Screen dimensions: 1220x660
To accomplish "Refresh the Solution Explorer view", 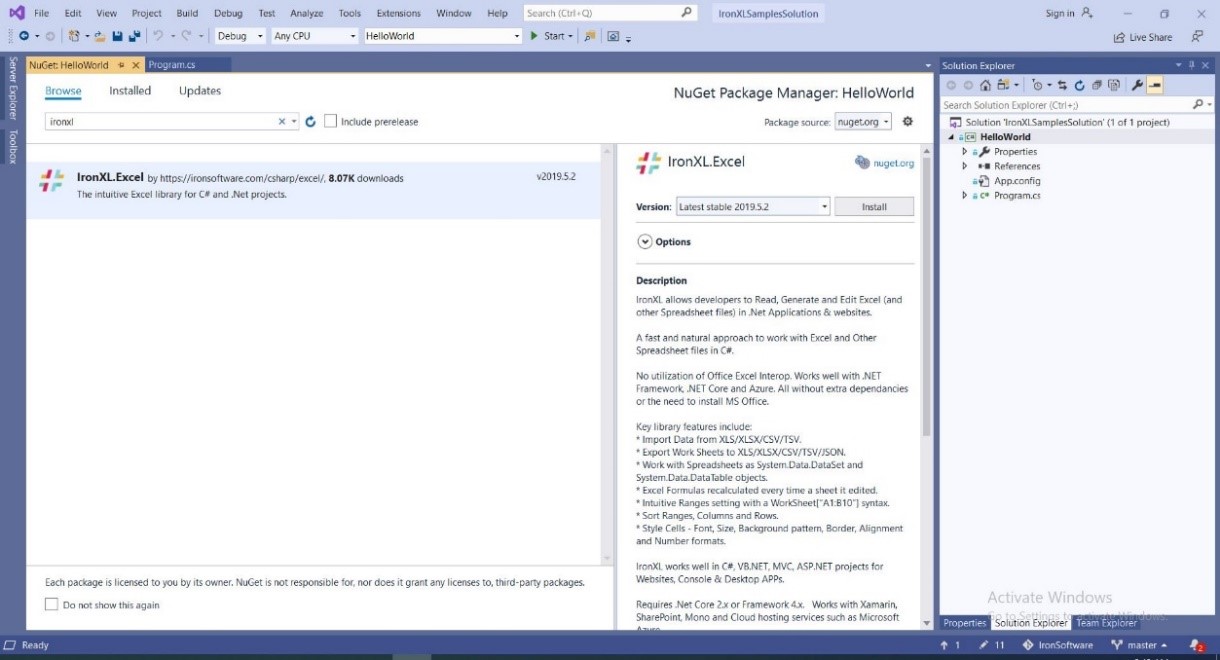I will tap(1080, 85).
